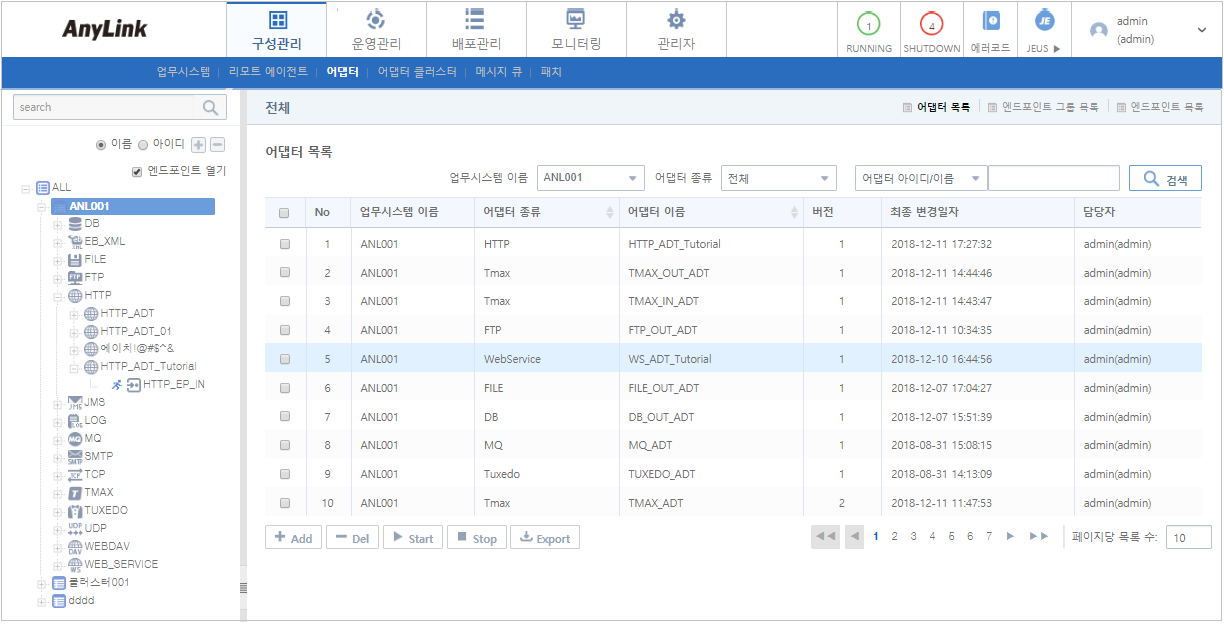Select HTTP_EP_IN endpoint in tree
Image resolution: width=1224 pixels, height=627 pixels.
coord(173,384)
